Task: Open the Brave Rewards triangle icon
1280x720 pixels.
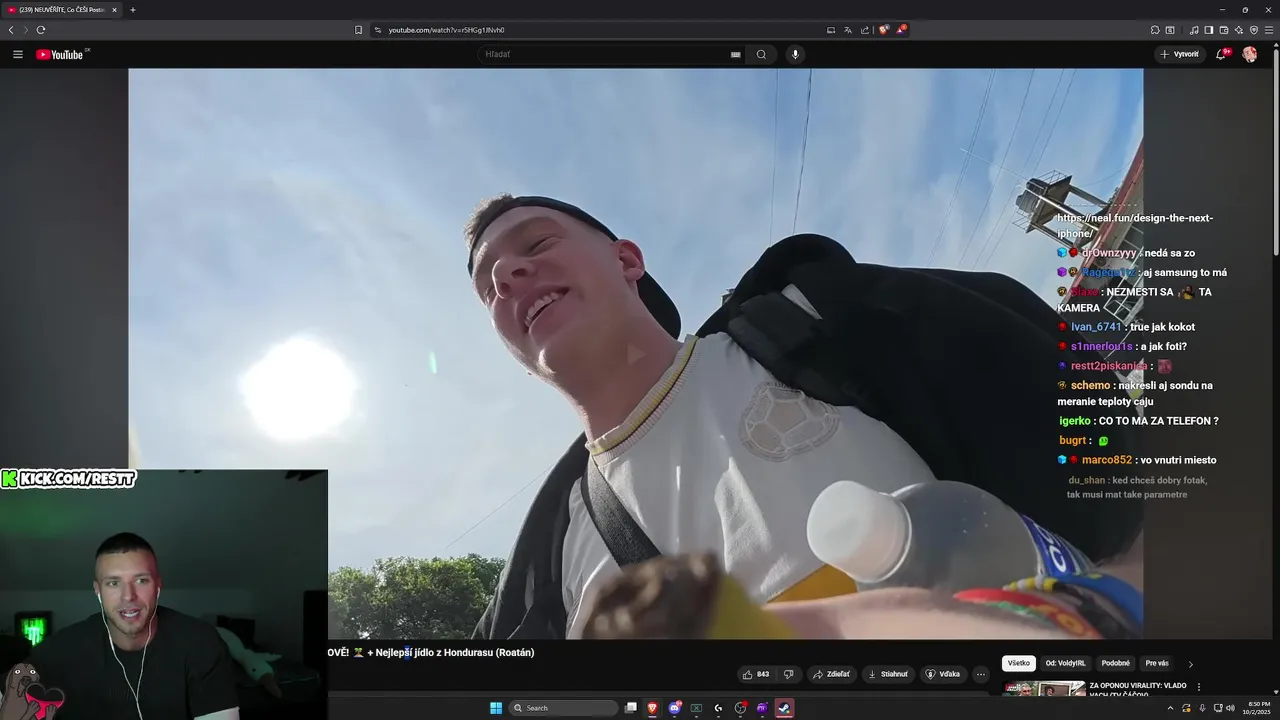Action: pos(901,30)
